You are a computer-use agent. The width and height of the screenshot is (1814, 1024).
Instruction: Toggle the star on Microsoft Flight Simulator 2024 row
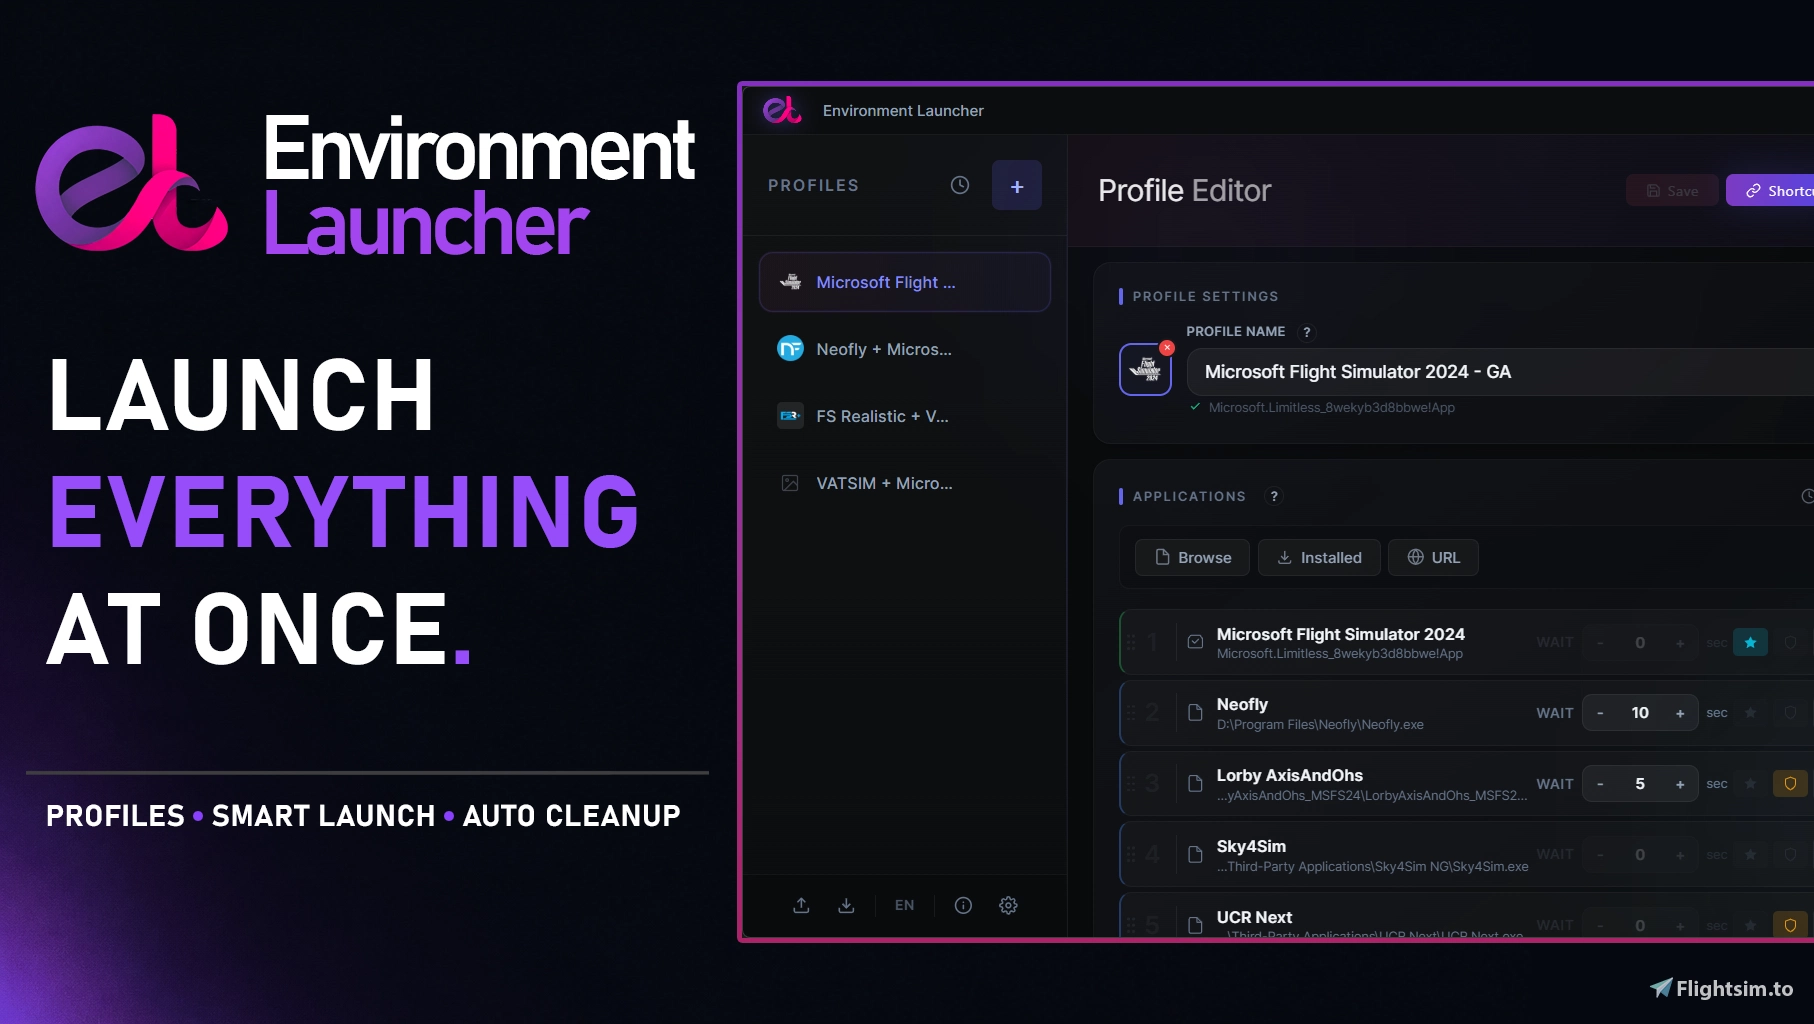tap(1750, 642)
